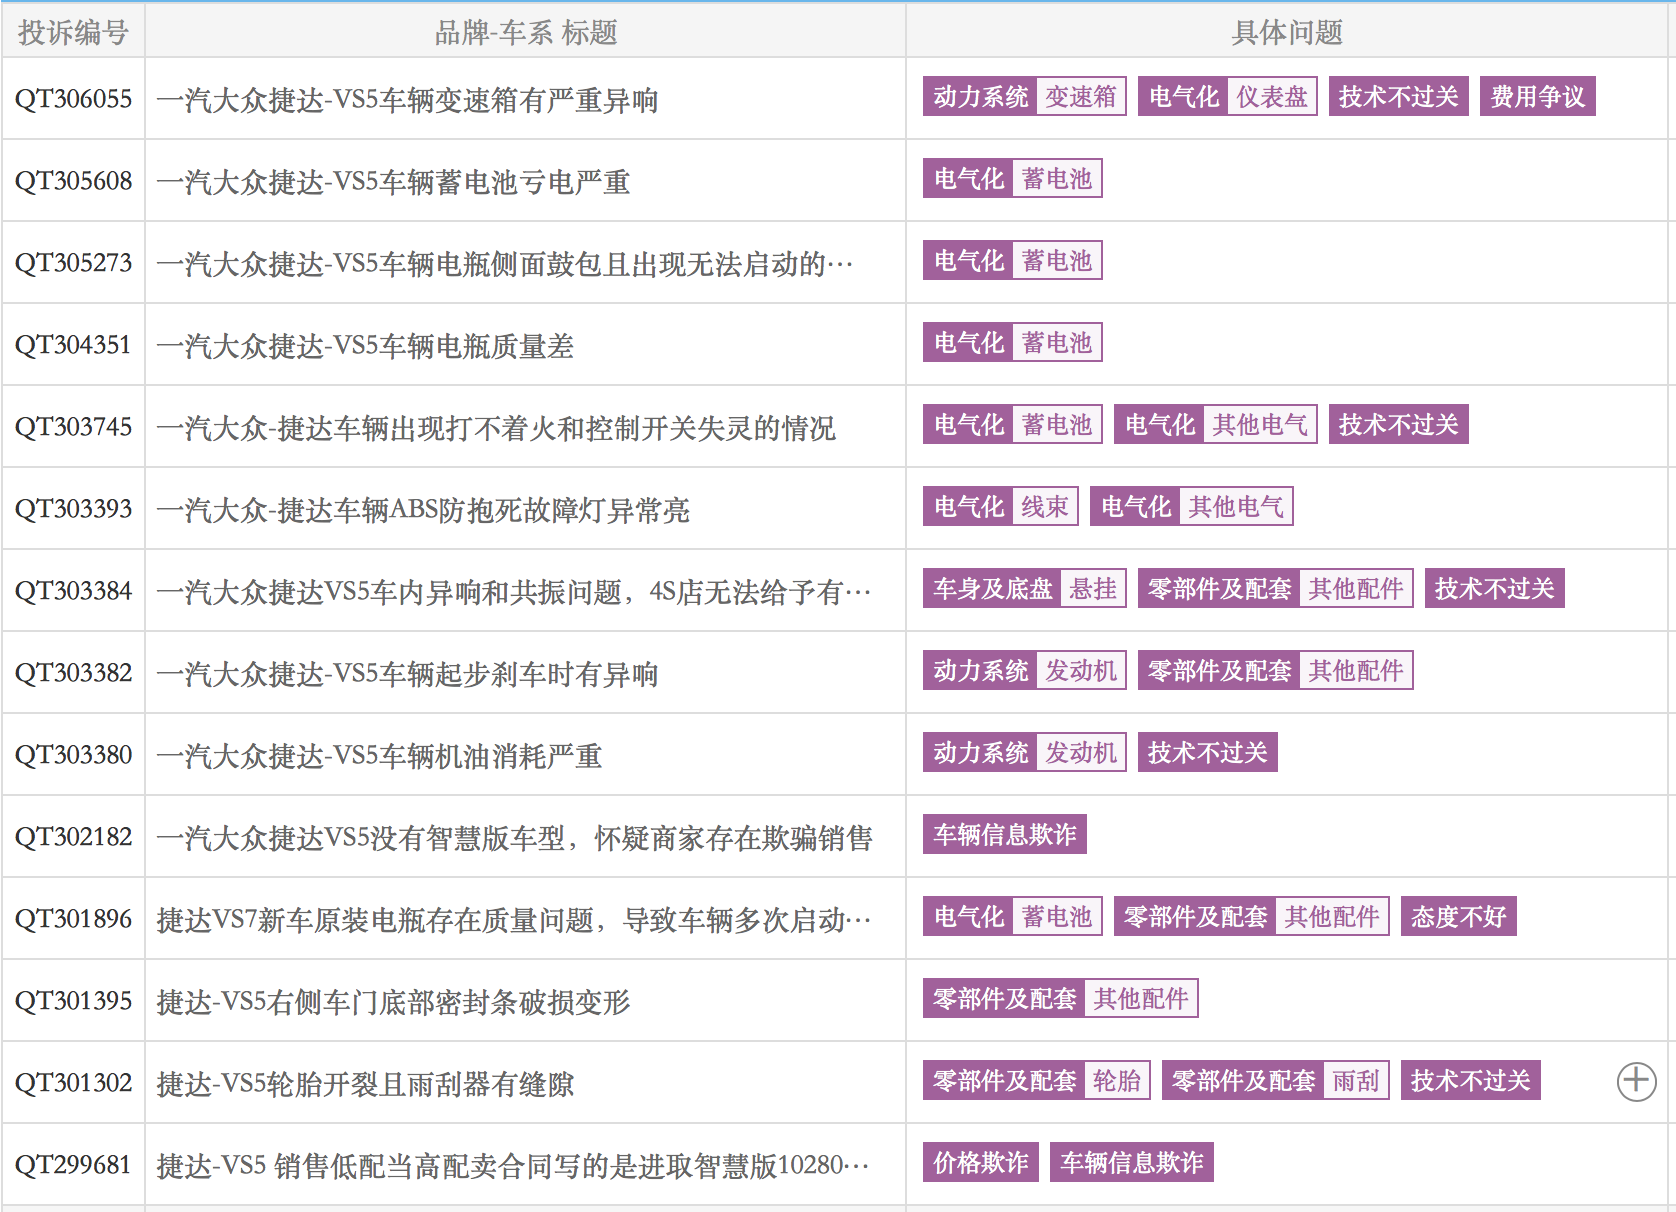Click 车辆信息欺诈 tag in row QT302182
The width and height of the screenshot is (1676, 1212).
[1005, 835]
